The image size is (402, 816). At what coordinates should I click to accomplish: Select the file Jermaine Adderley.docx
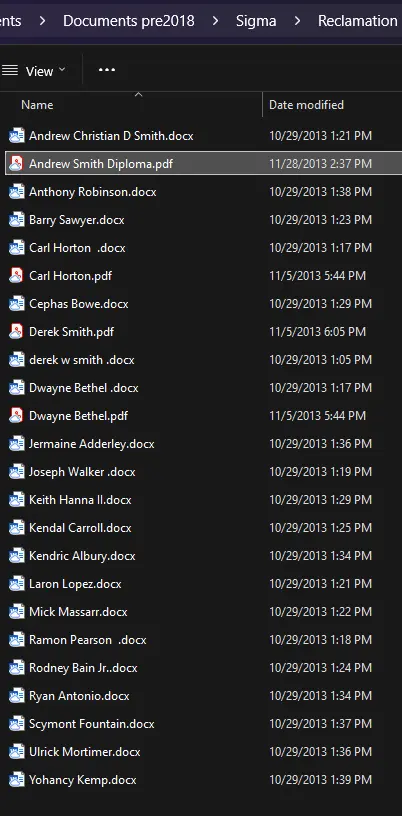[201, 444]
